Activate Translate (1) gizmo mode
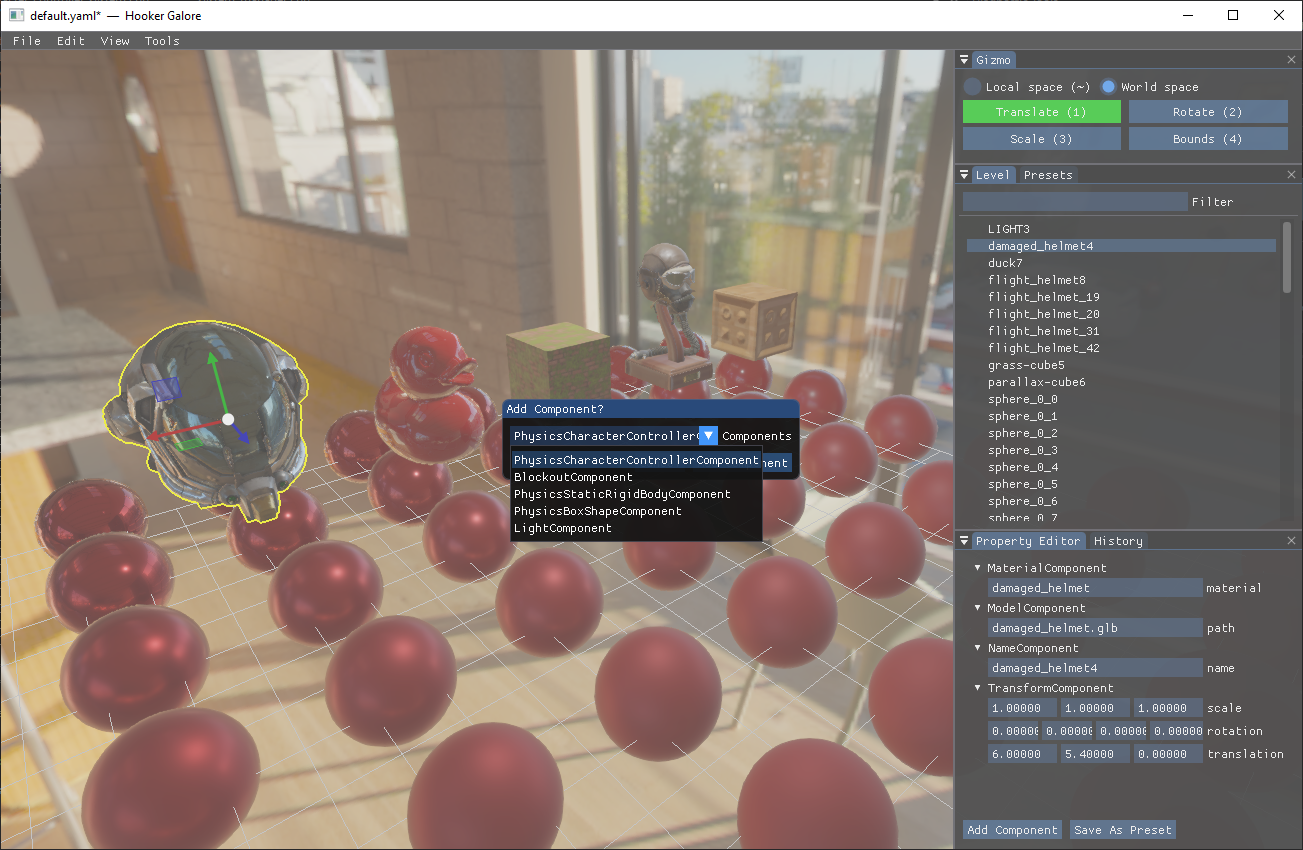Screen dimensions: 1303x850 point(1042,112)
